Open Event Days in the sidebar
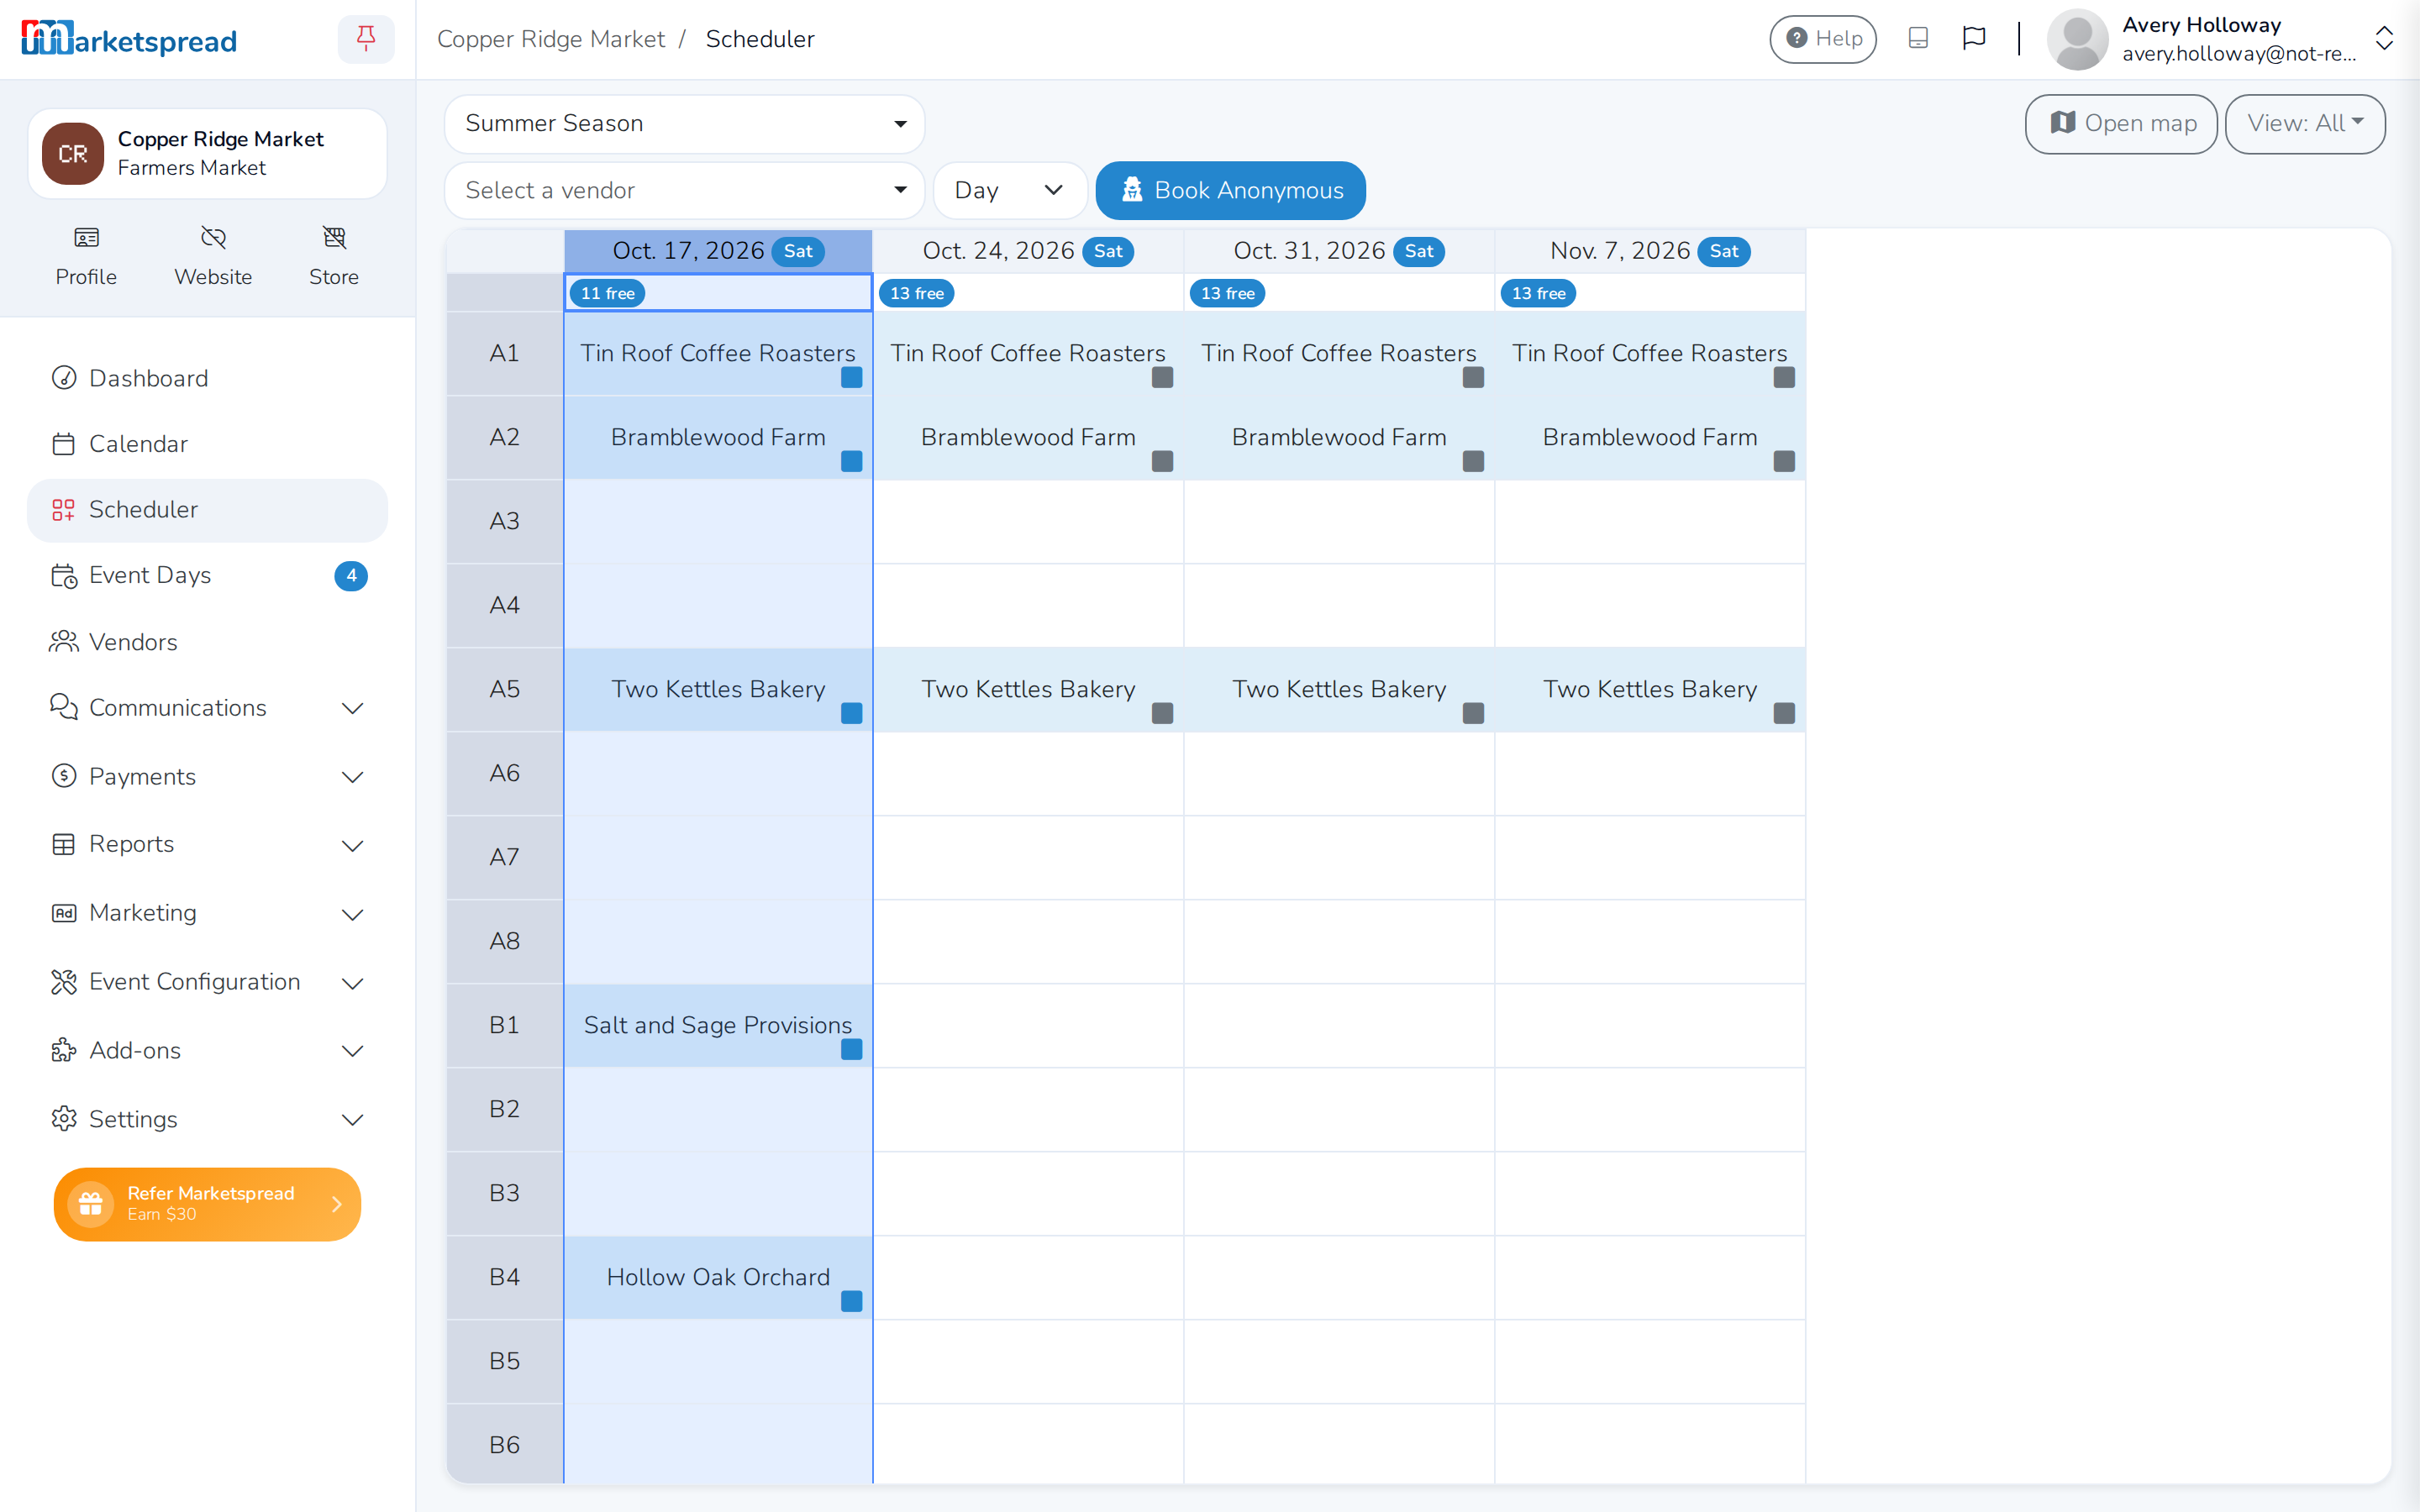Screen dimensions: 2420x1512 [207, 576]
